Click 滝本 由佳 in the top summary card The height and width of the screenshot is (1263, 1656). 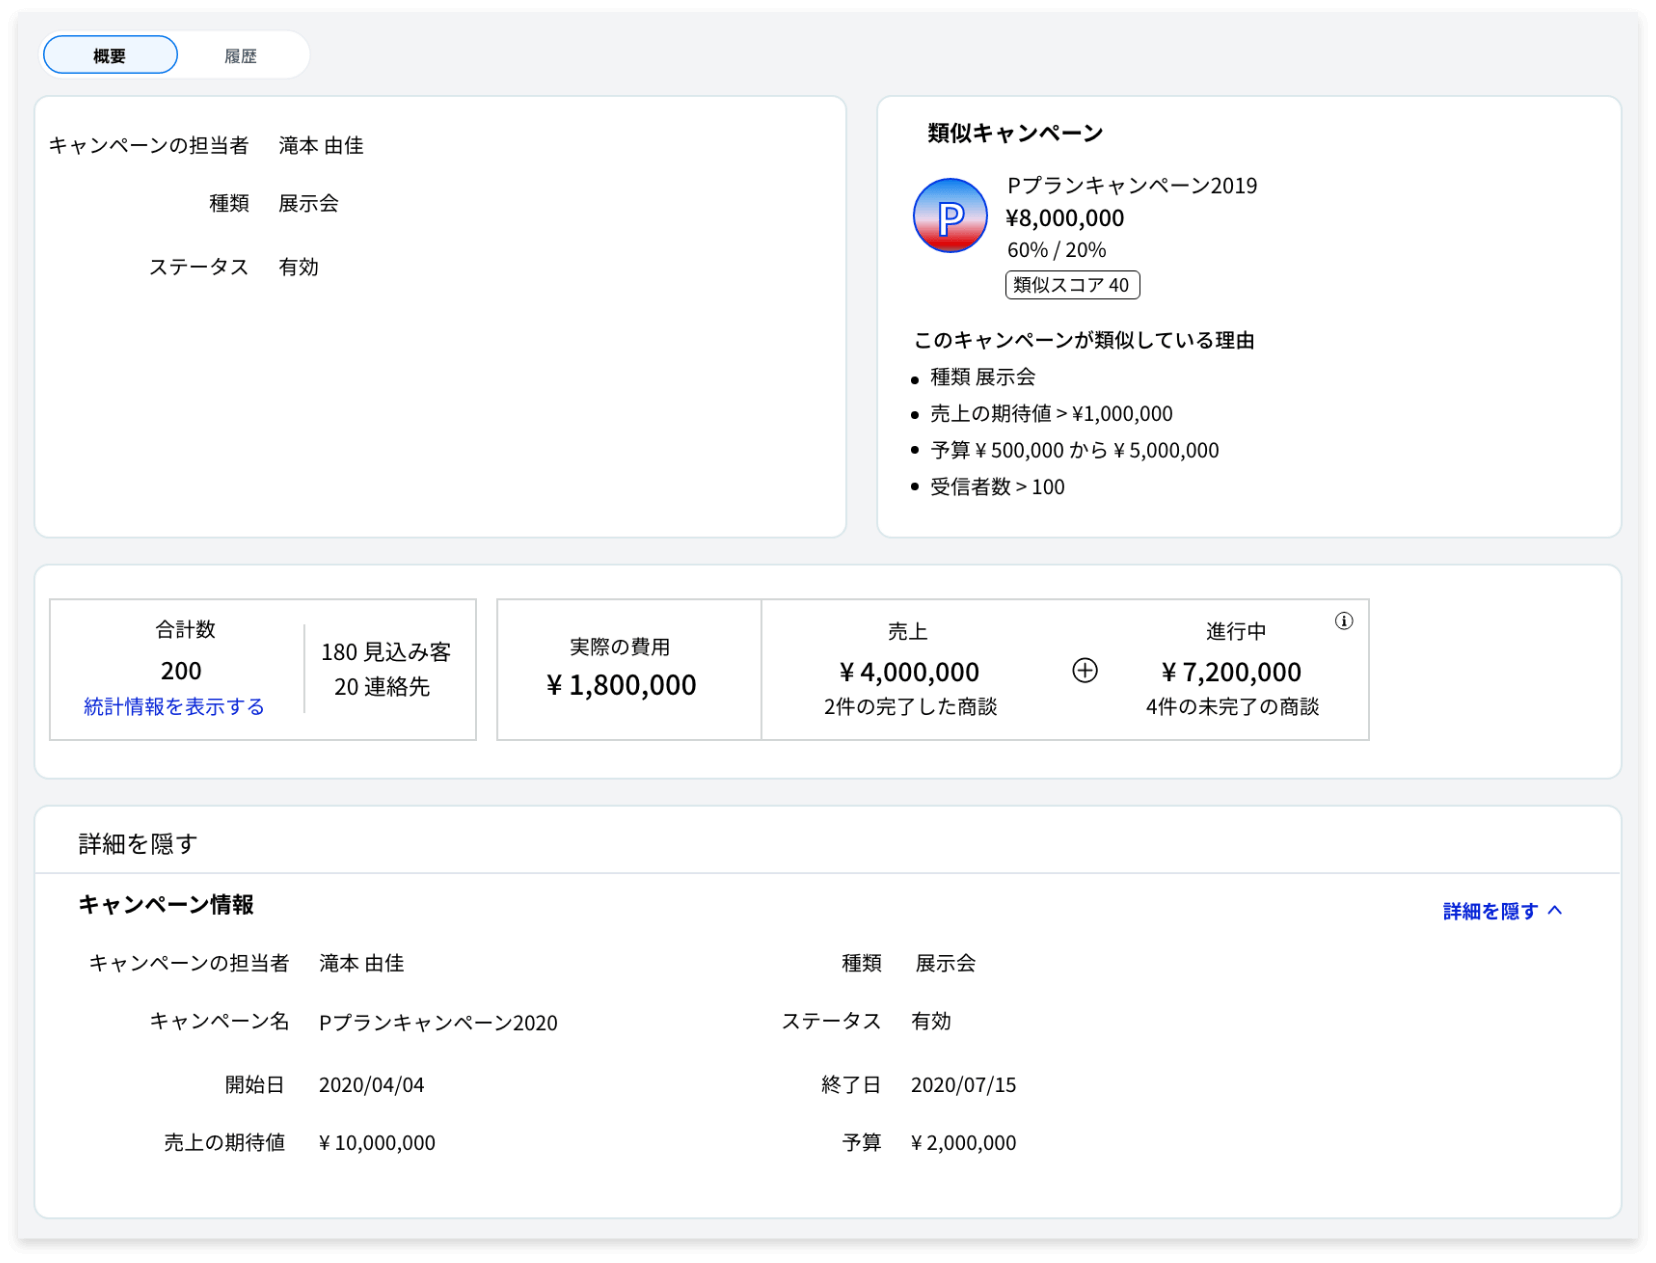click(321, 146)
